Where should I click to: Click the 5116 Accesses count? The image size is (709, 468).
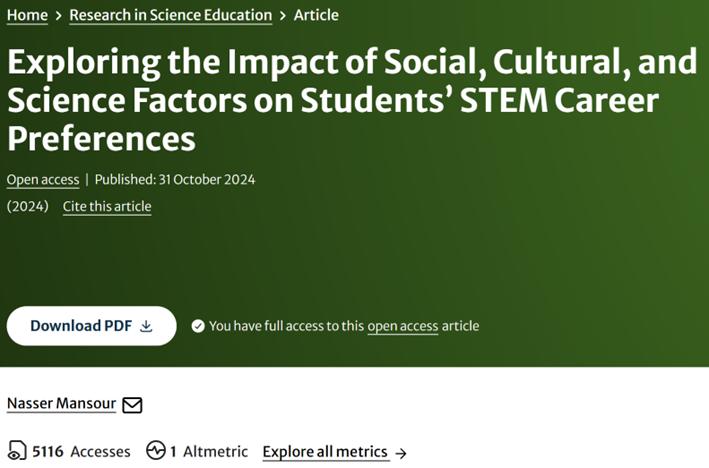click(81, 452)
